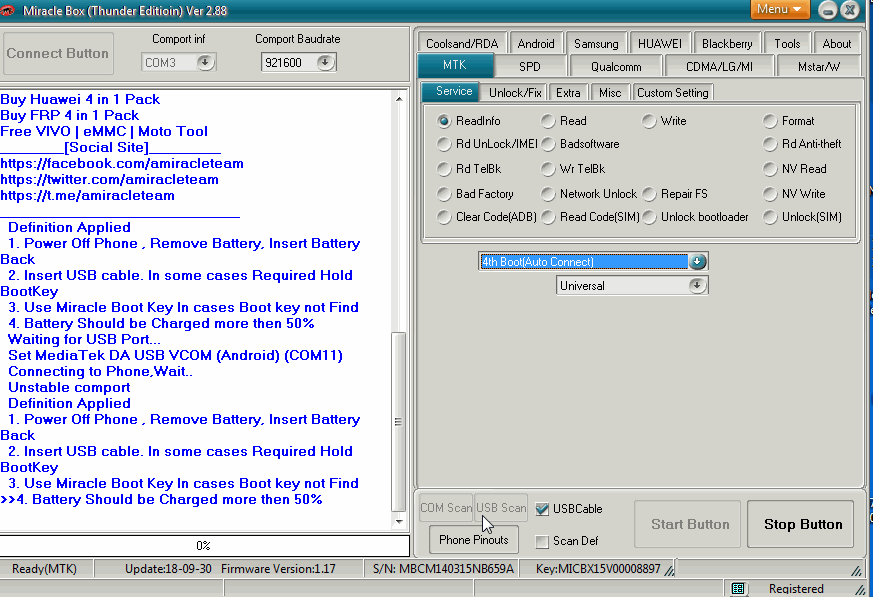The width and height of the screenshot is (873, 597).
Task: Open the facebook.com/amiracleteam link
Action: pos(122,163)
